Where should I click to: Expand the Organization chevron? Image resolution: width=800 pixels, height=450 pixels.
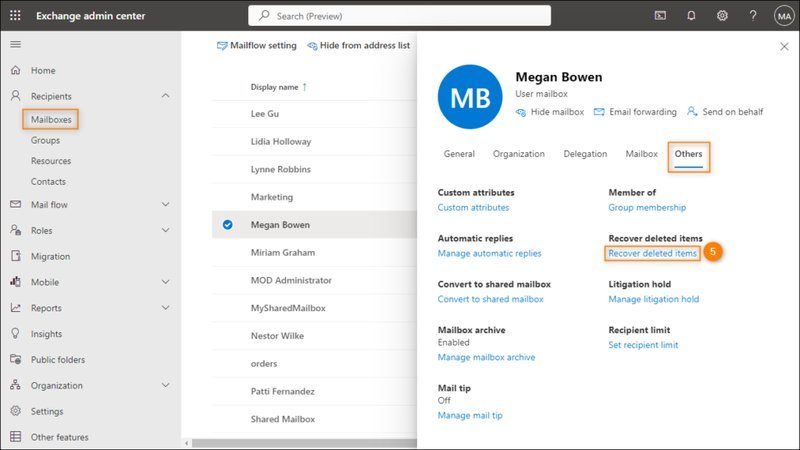pyautogui.click(x=165, y=385)
